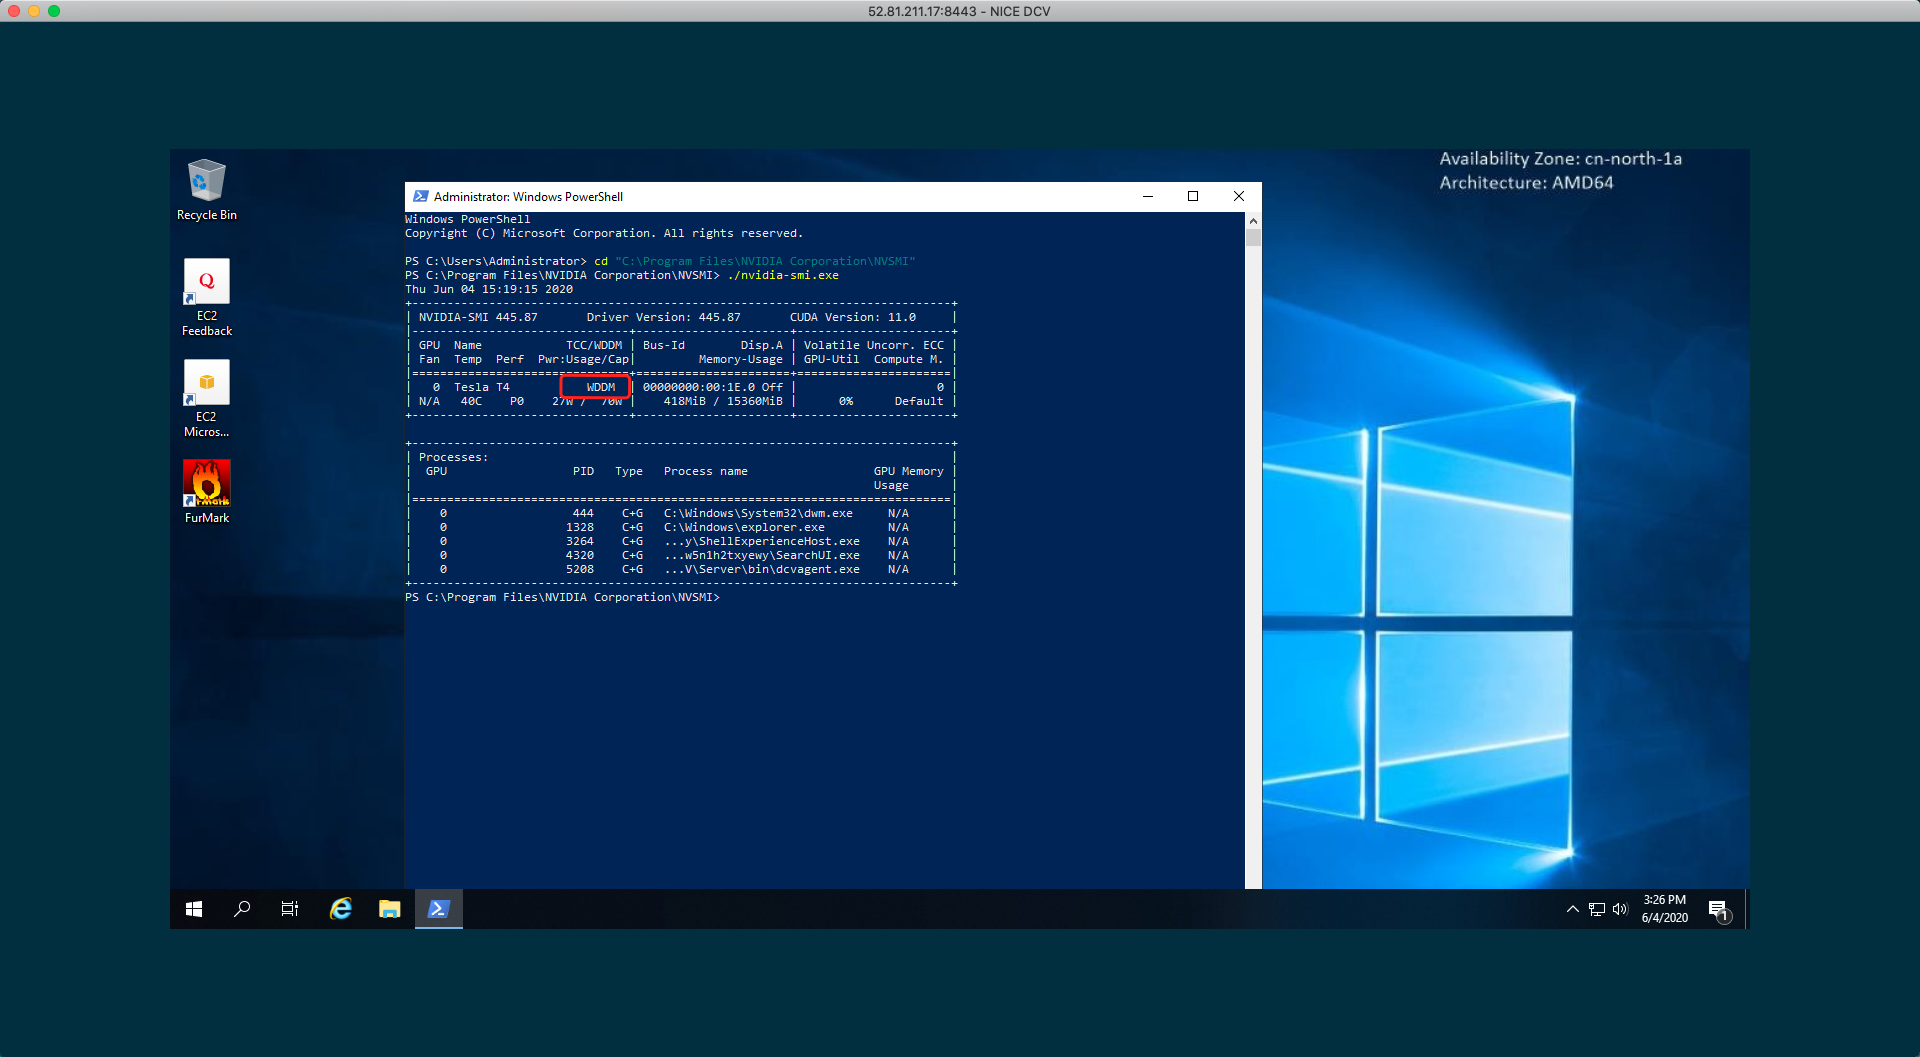The image size is (1920, 1057).
Task: Open Task View from the taskbar
Action: (x=290, y=909)
